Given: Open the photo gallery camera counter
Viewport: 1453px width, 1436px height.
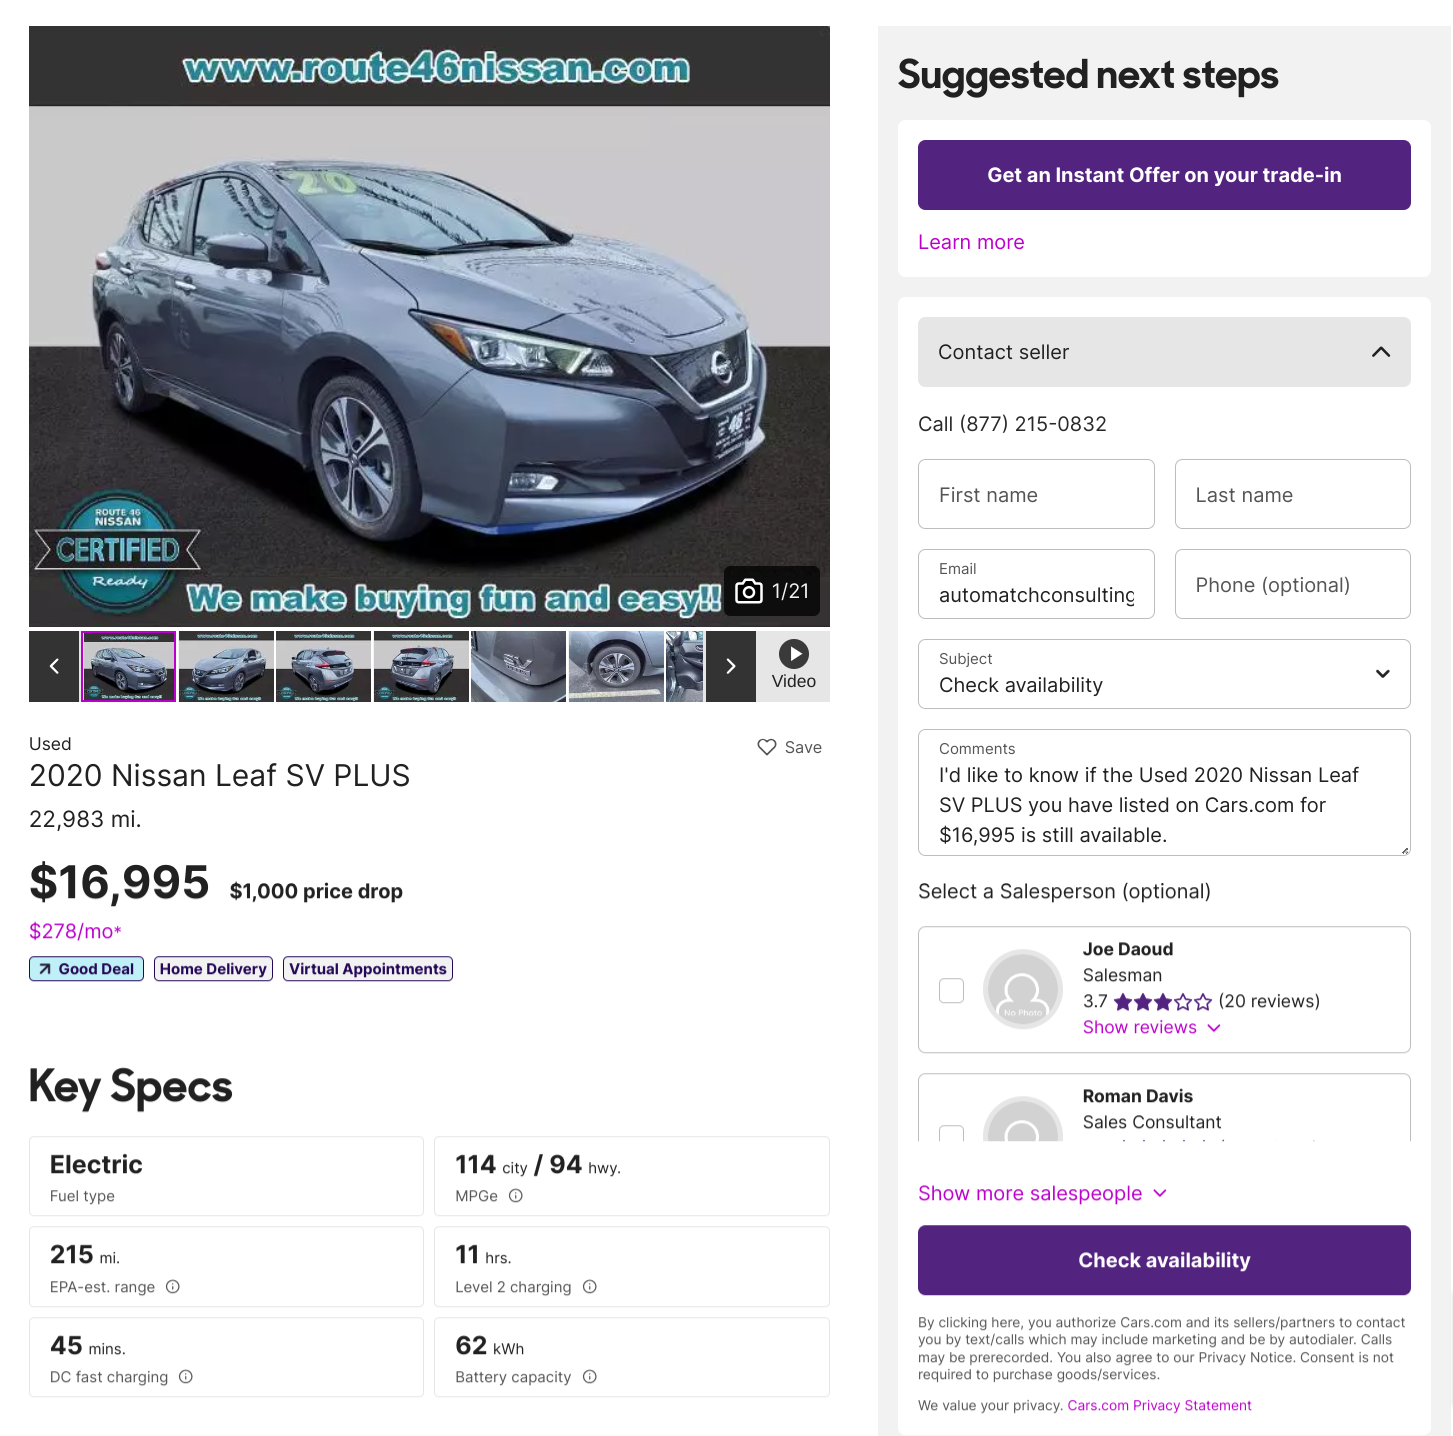Looking at the screenshot, I should pyautogui.click(x=772, y=591).
